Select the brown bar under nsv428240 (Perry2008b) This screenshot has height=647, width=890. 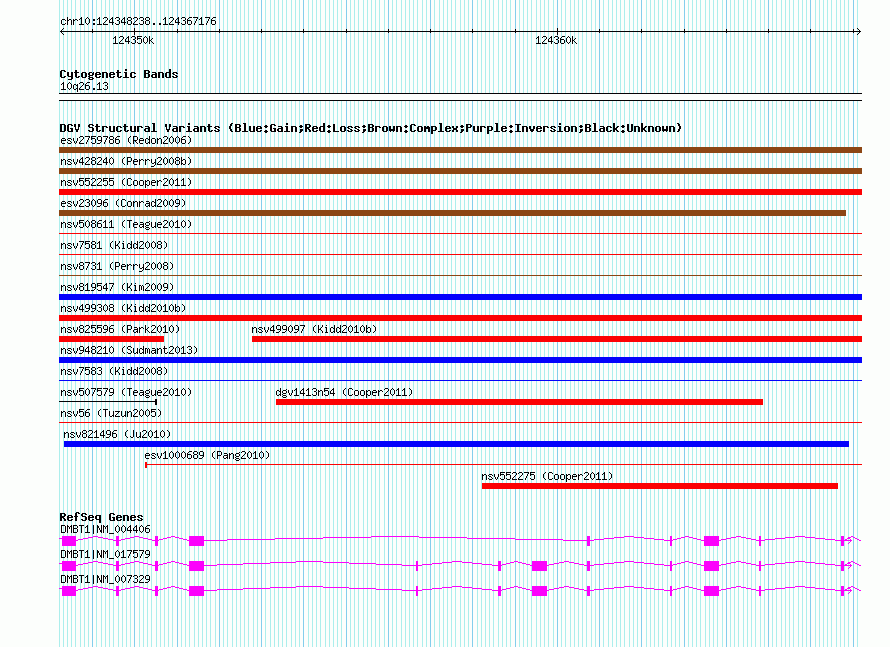coord(460,171)
